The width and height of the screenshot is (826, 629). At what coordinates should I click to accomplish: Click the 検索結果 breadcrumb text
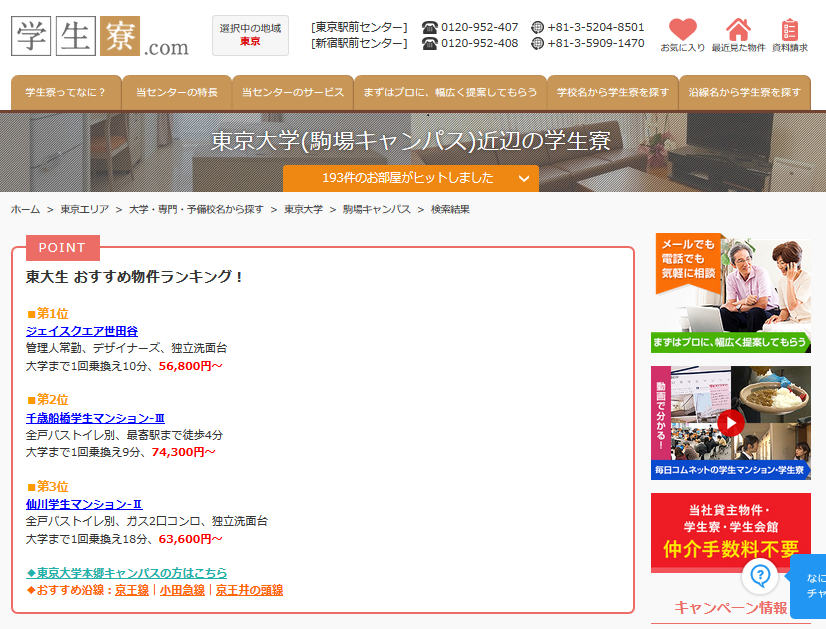[450, 209]
